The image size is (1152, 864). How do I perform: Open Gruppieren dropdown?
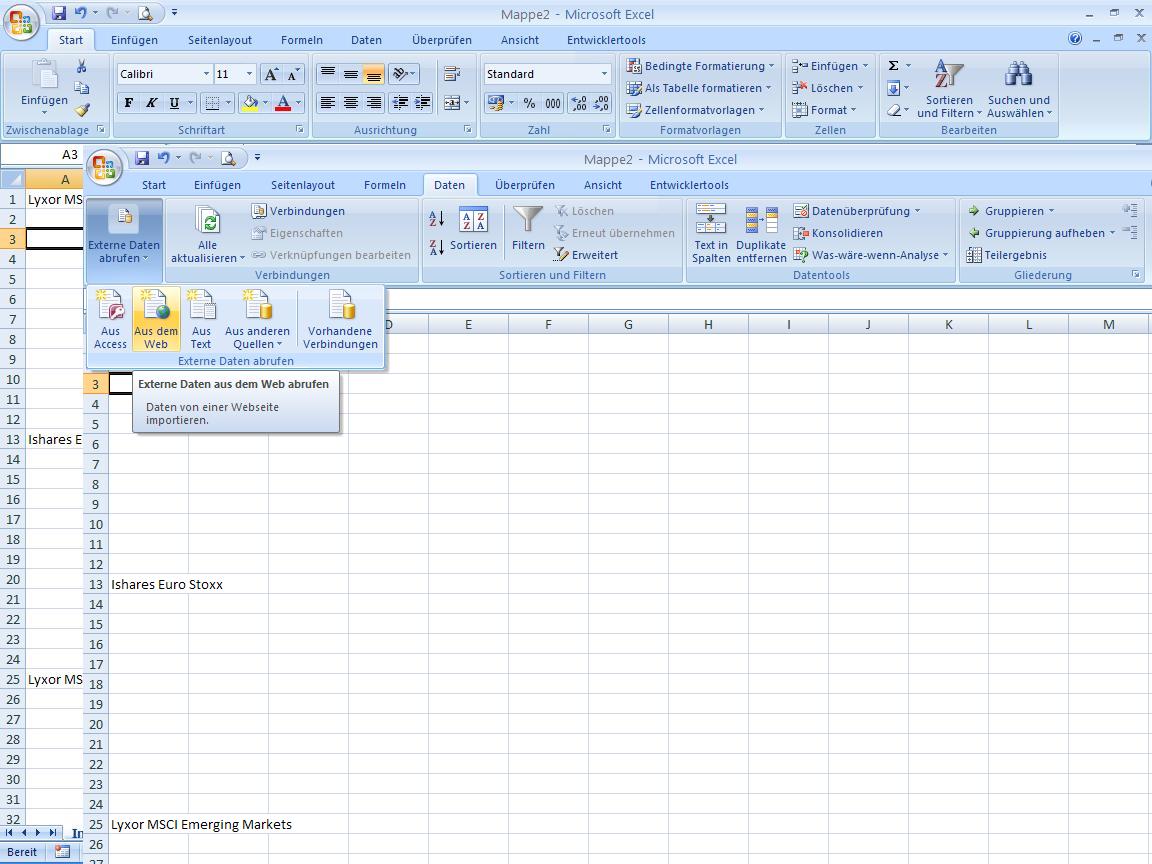[1011, 211]
